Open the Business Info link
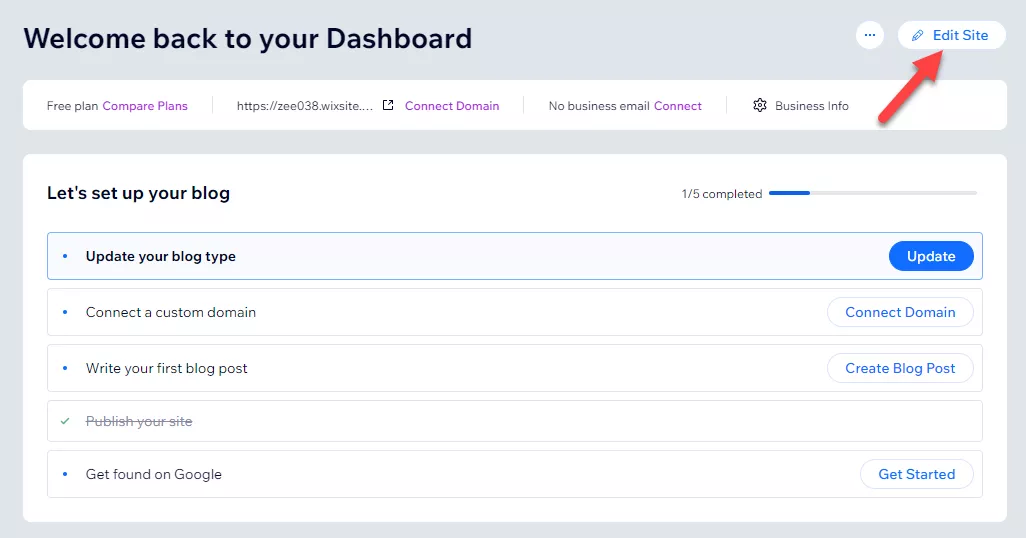This screenshot has height=538, width=1026. (x=811, y=105)
